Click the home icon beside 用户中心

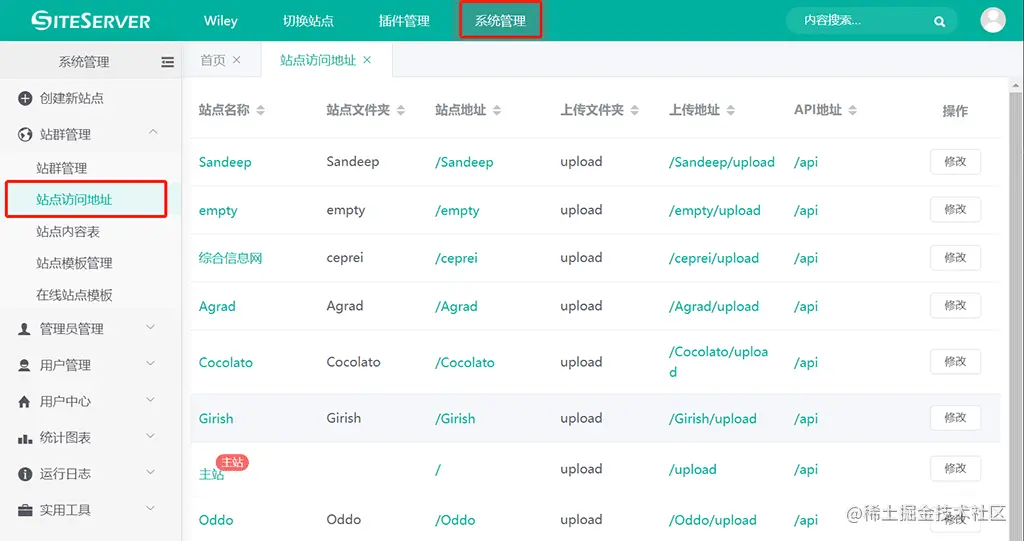tap(24, 401)
